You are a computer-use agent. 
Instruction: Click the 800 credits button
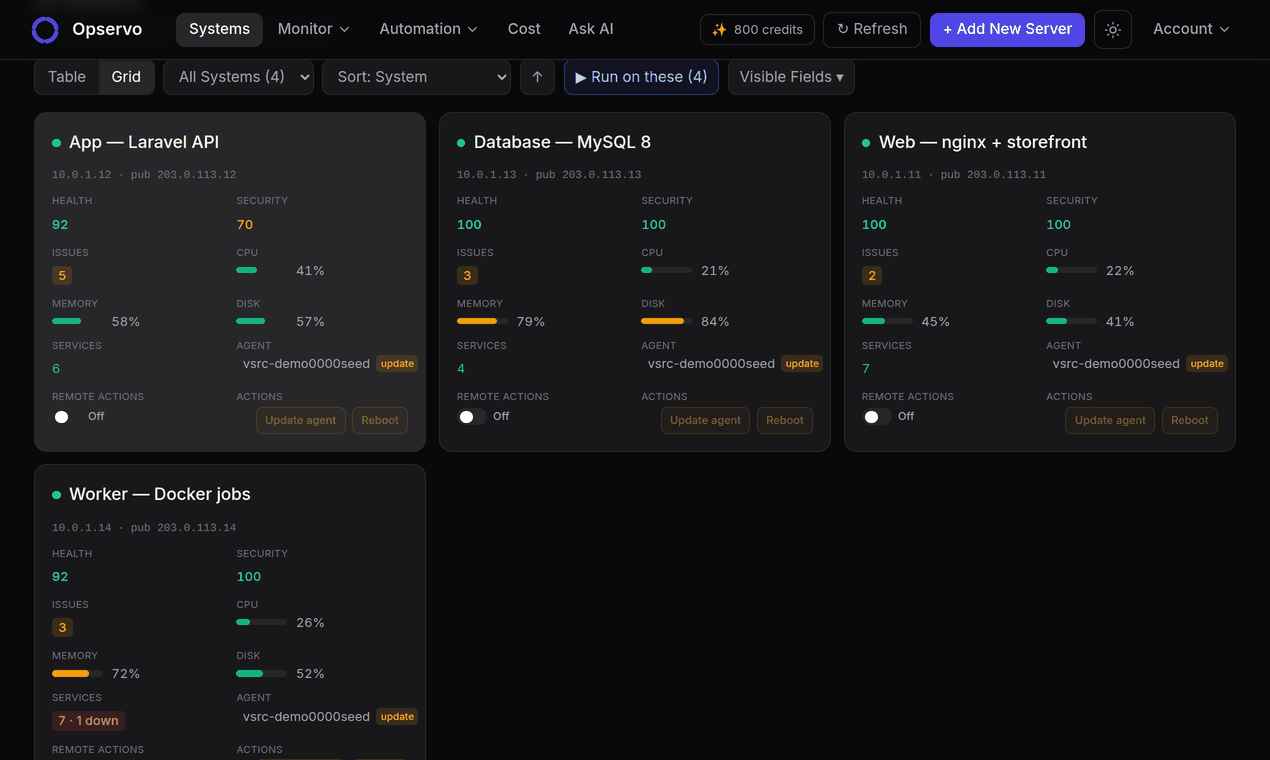(757, 30)
